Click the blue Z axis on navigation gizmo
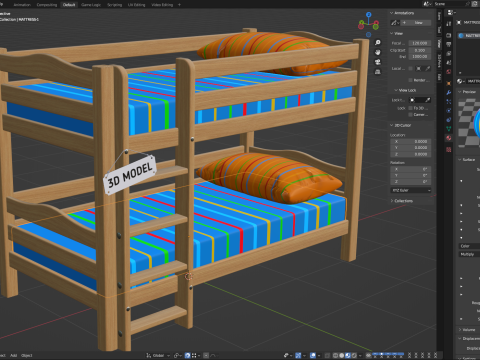The image size is (480, 360). [369, 15]
